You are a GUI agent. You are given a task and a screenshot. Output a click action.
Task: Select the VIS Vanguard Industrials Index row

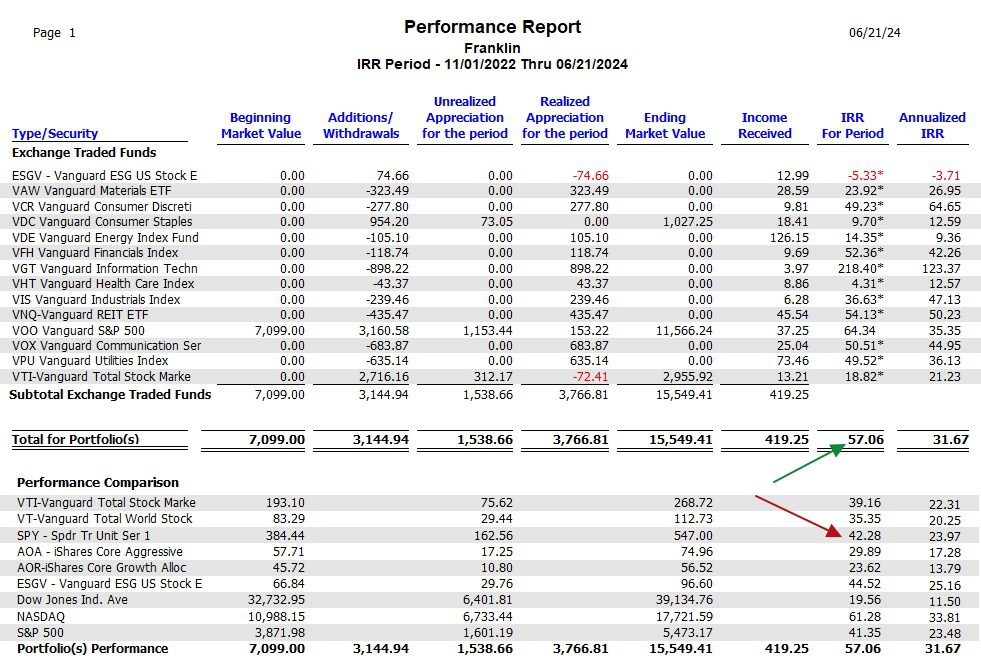490,300
